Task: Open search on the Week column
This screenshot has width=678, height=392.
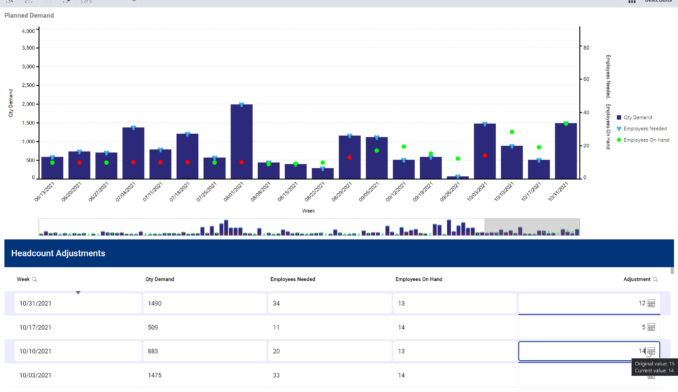Action: [x=35, y=280]
